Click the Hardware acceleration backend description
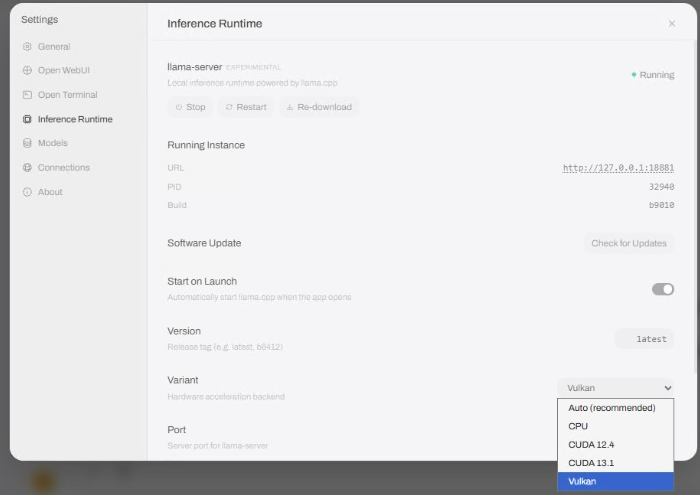The image size is (700, 495). pos(226,397)
